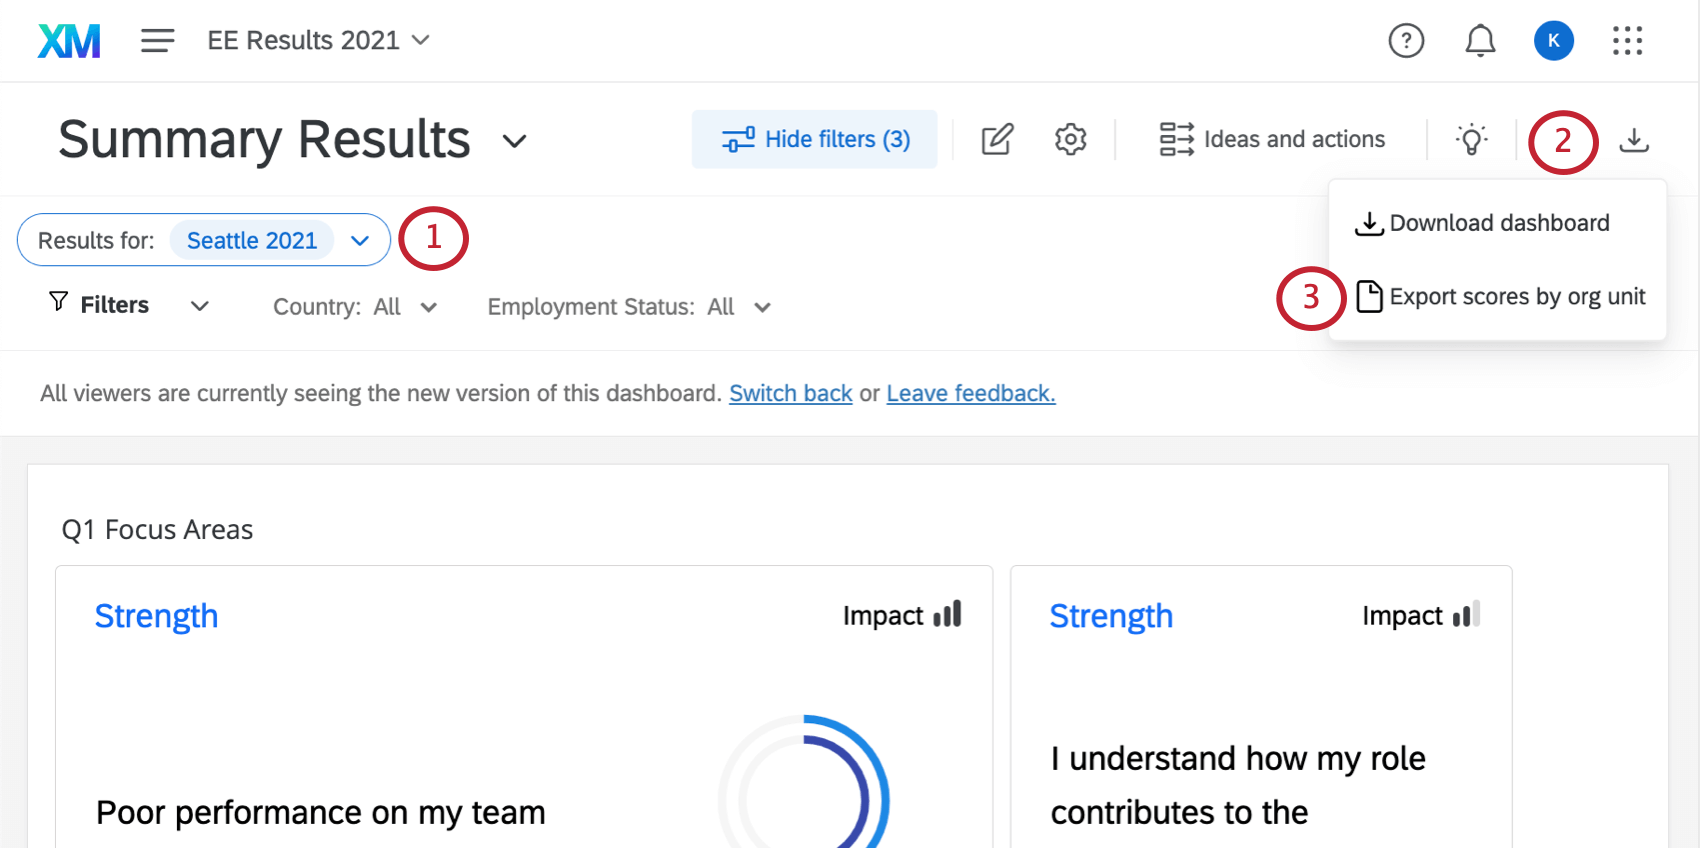Expand the Summary Results page dropdown
1700x848 pixels.
[x=514, y=141]
